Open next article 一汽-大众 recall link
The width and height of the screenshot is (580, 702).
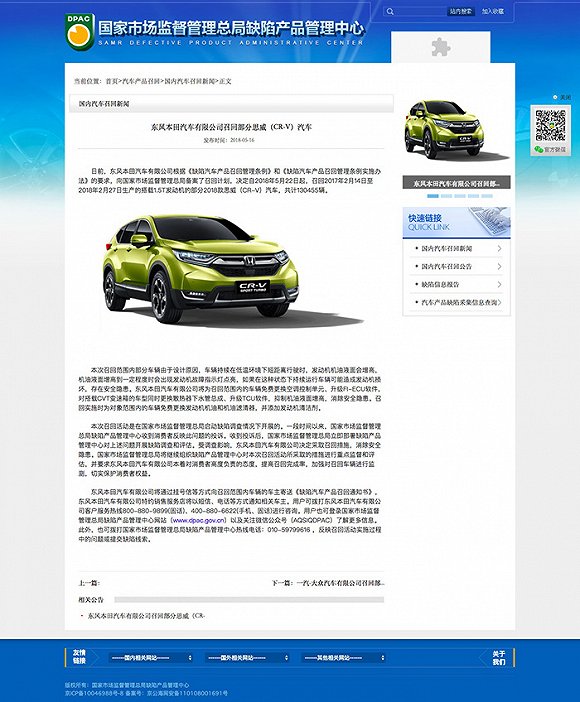[x=340, y=583]
